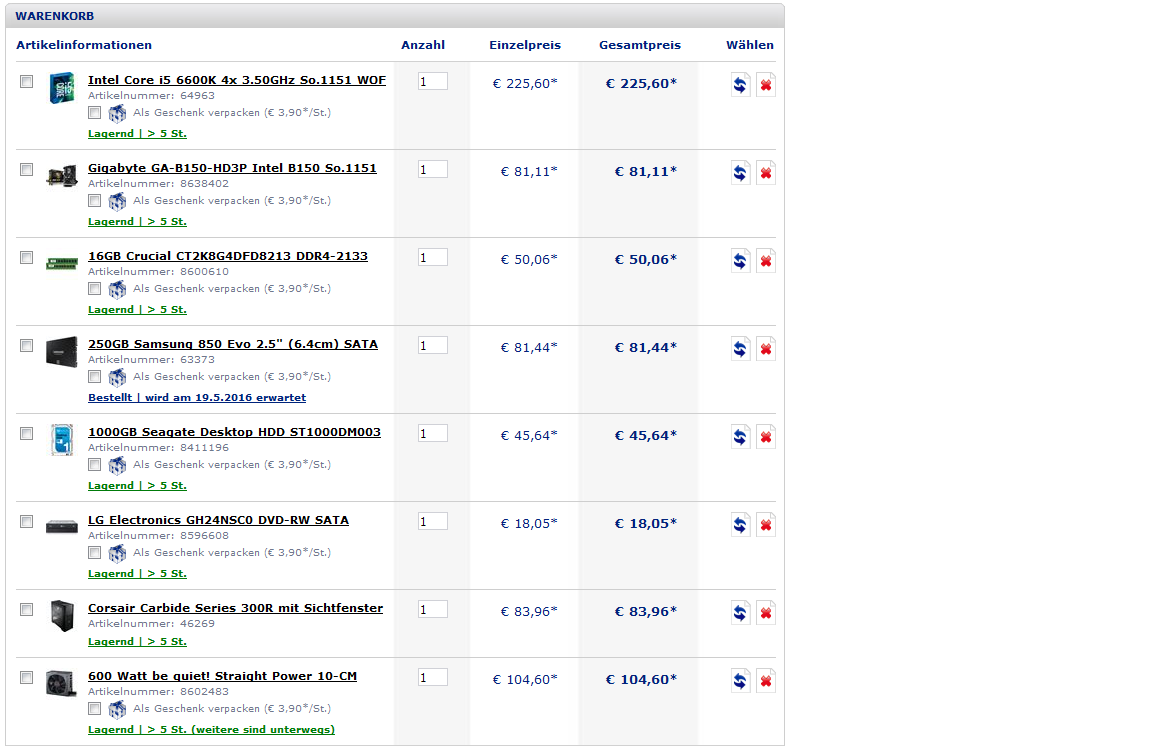Click quantity field for LG DVD-RW
1152x746 pixels.
(433, 522)
